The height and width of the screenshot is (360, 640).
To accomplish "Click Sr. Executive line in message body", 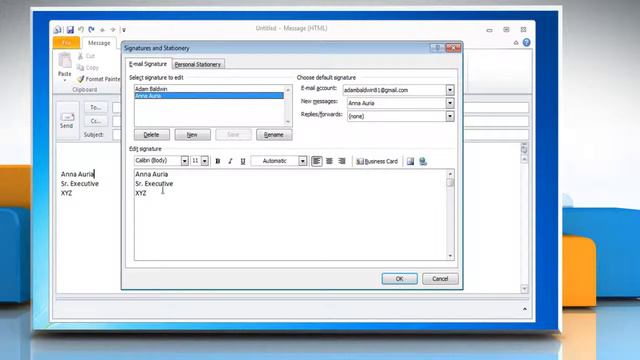I will click(x=80, y=184).
